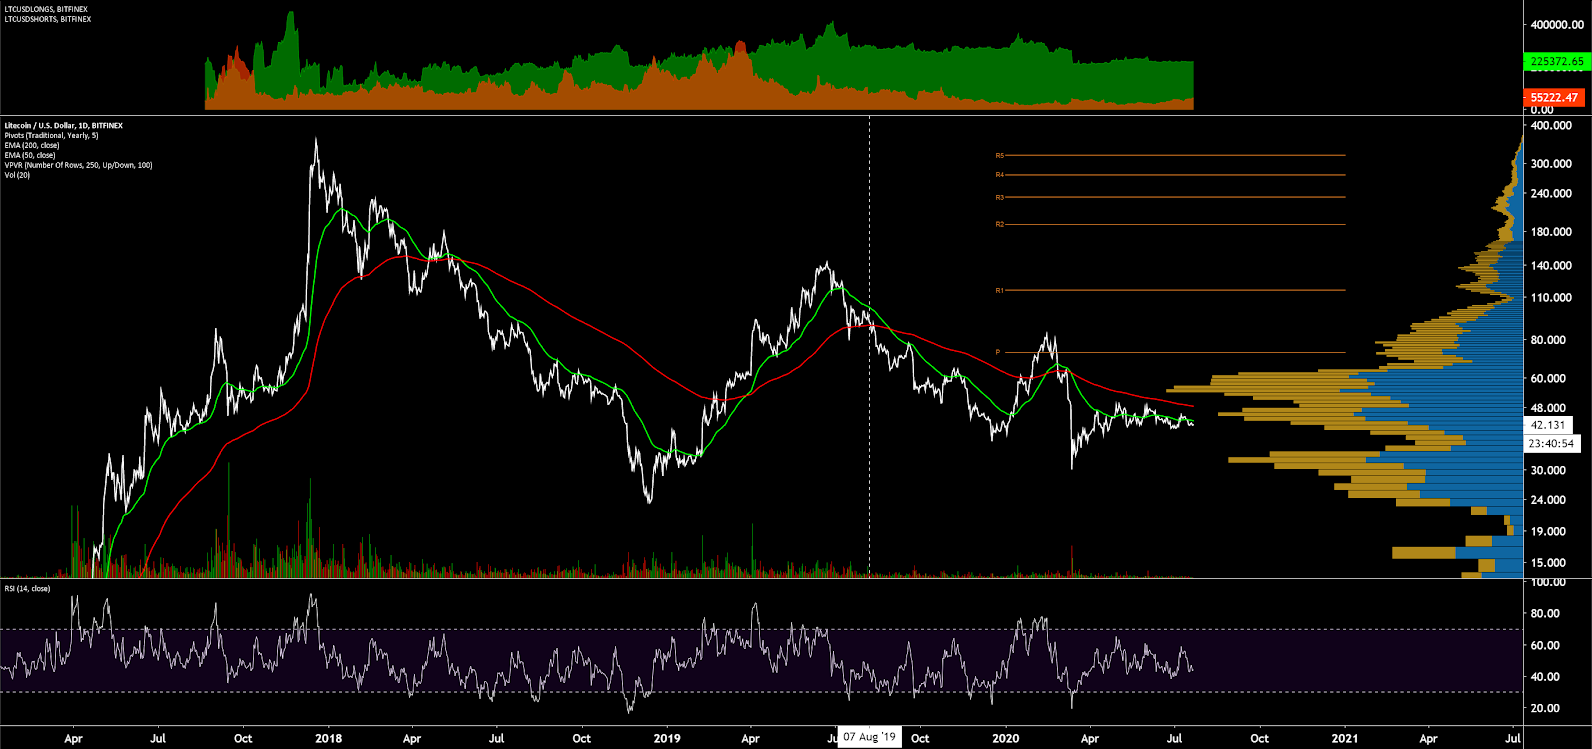The width and height of the screenshot is (1592, 749).
Task: Click the 400.000 price scale label
Action: (x=1550, y=126)
